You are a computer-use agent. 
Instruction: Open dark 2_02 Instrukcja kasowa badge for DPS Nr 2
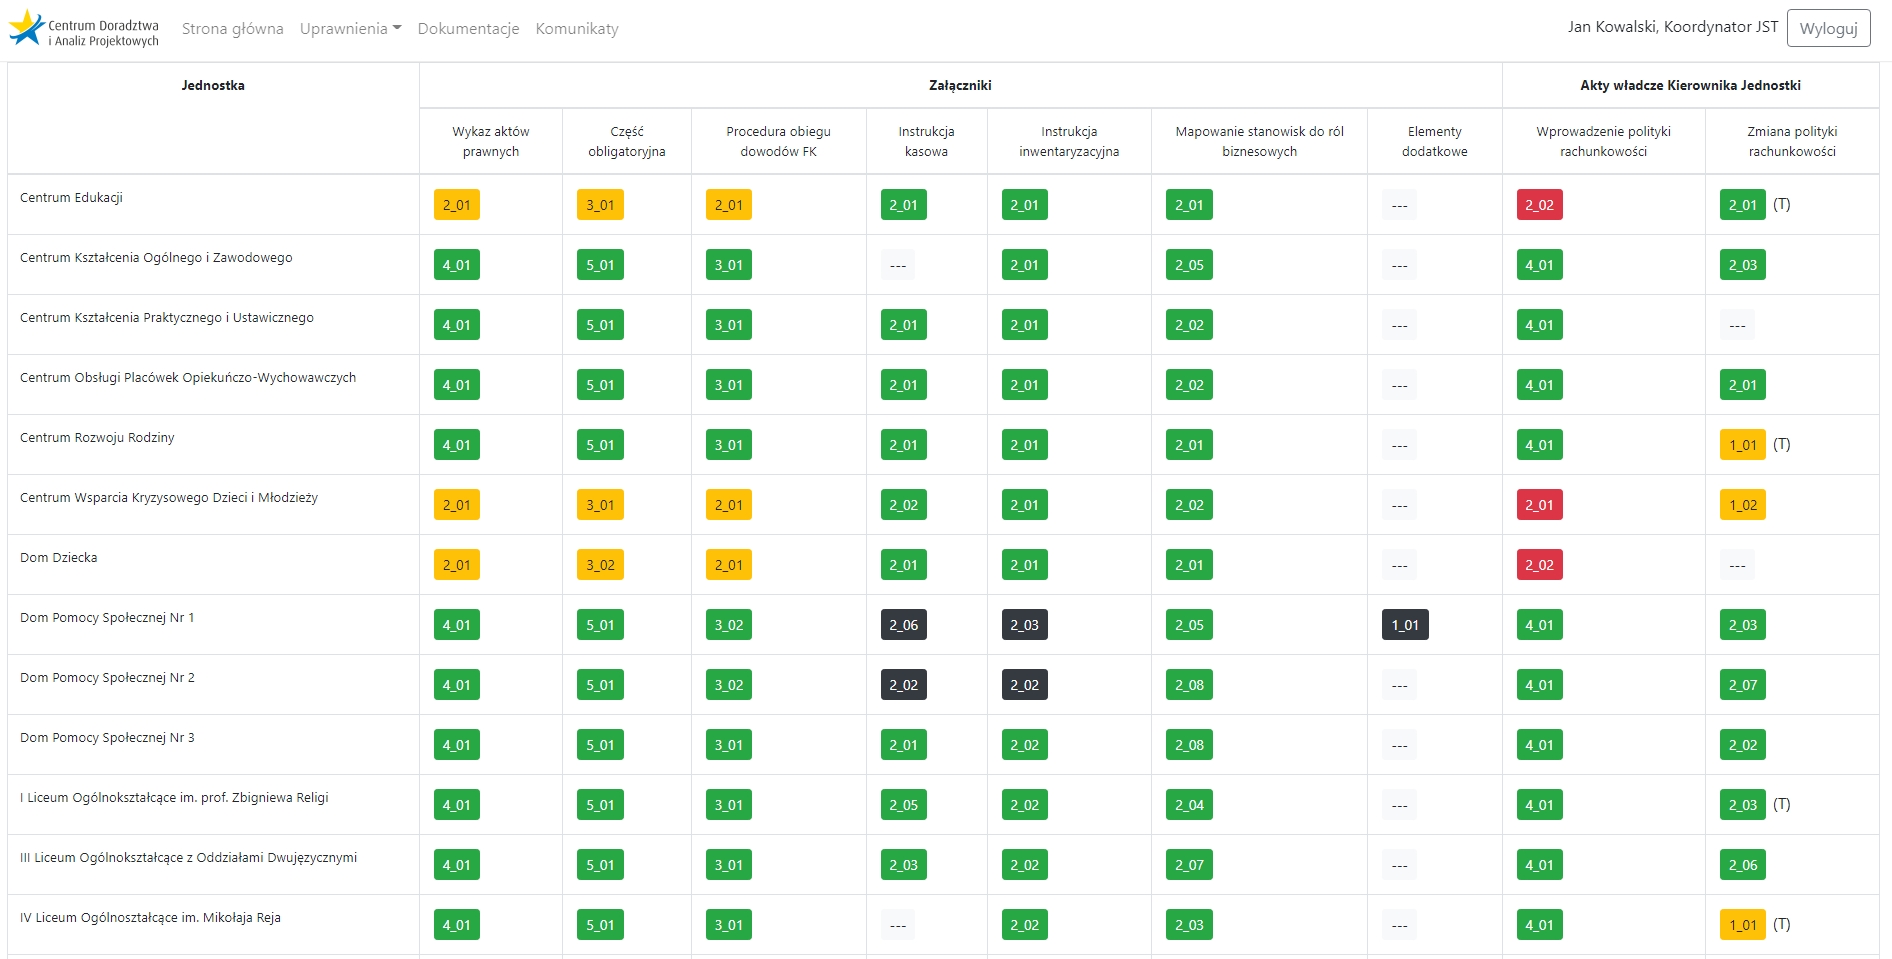click(904, 685)
